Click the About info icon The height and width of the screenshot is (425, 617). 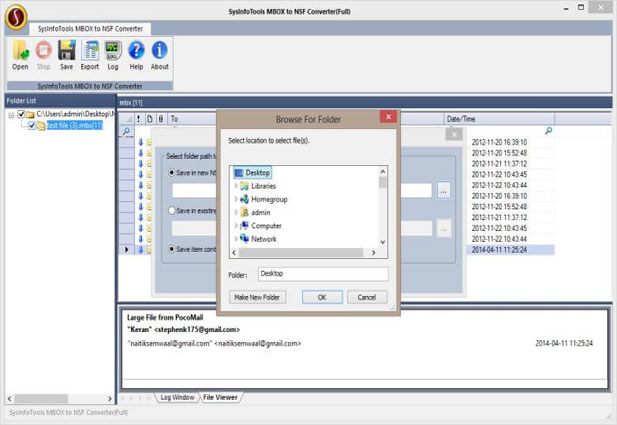pyautogui.click(x=159, y=55)
